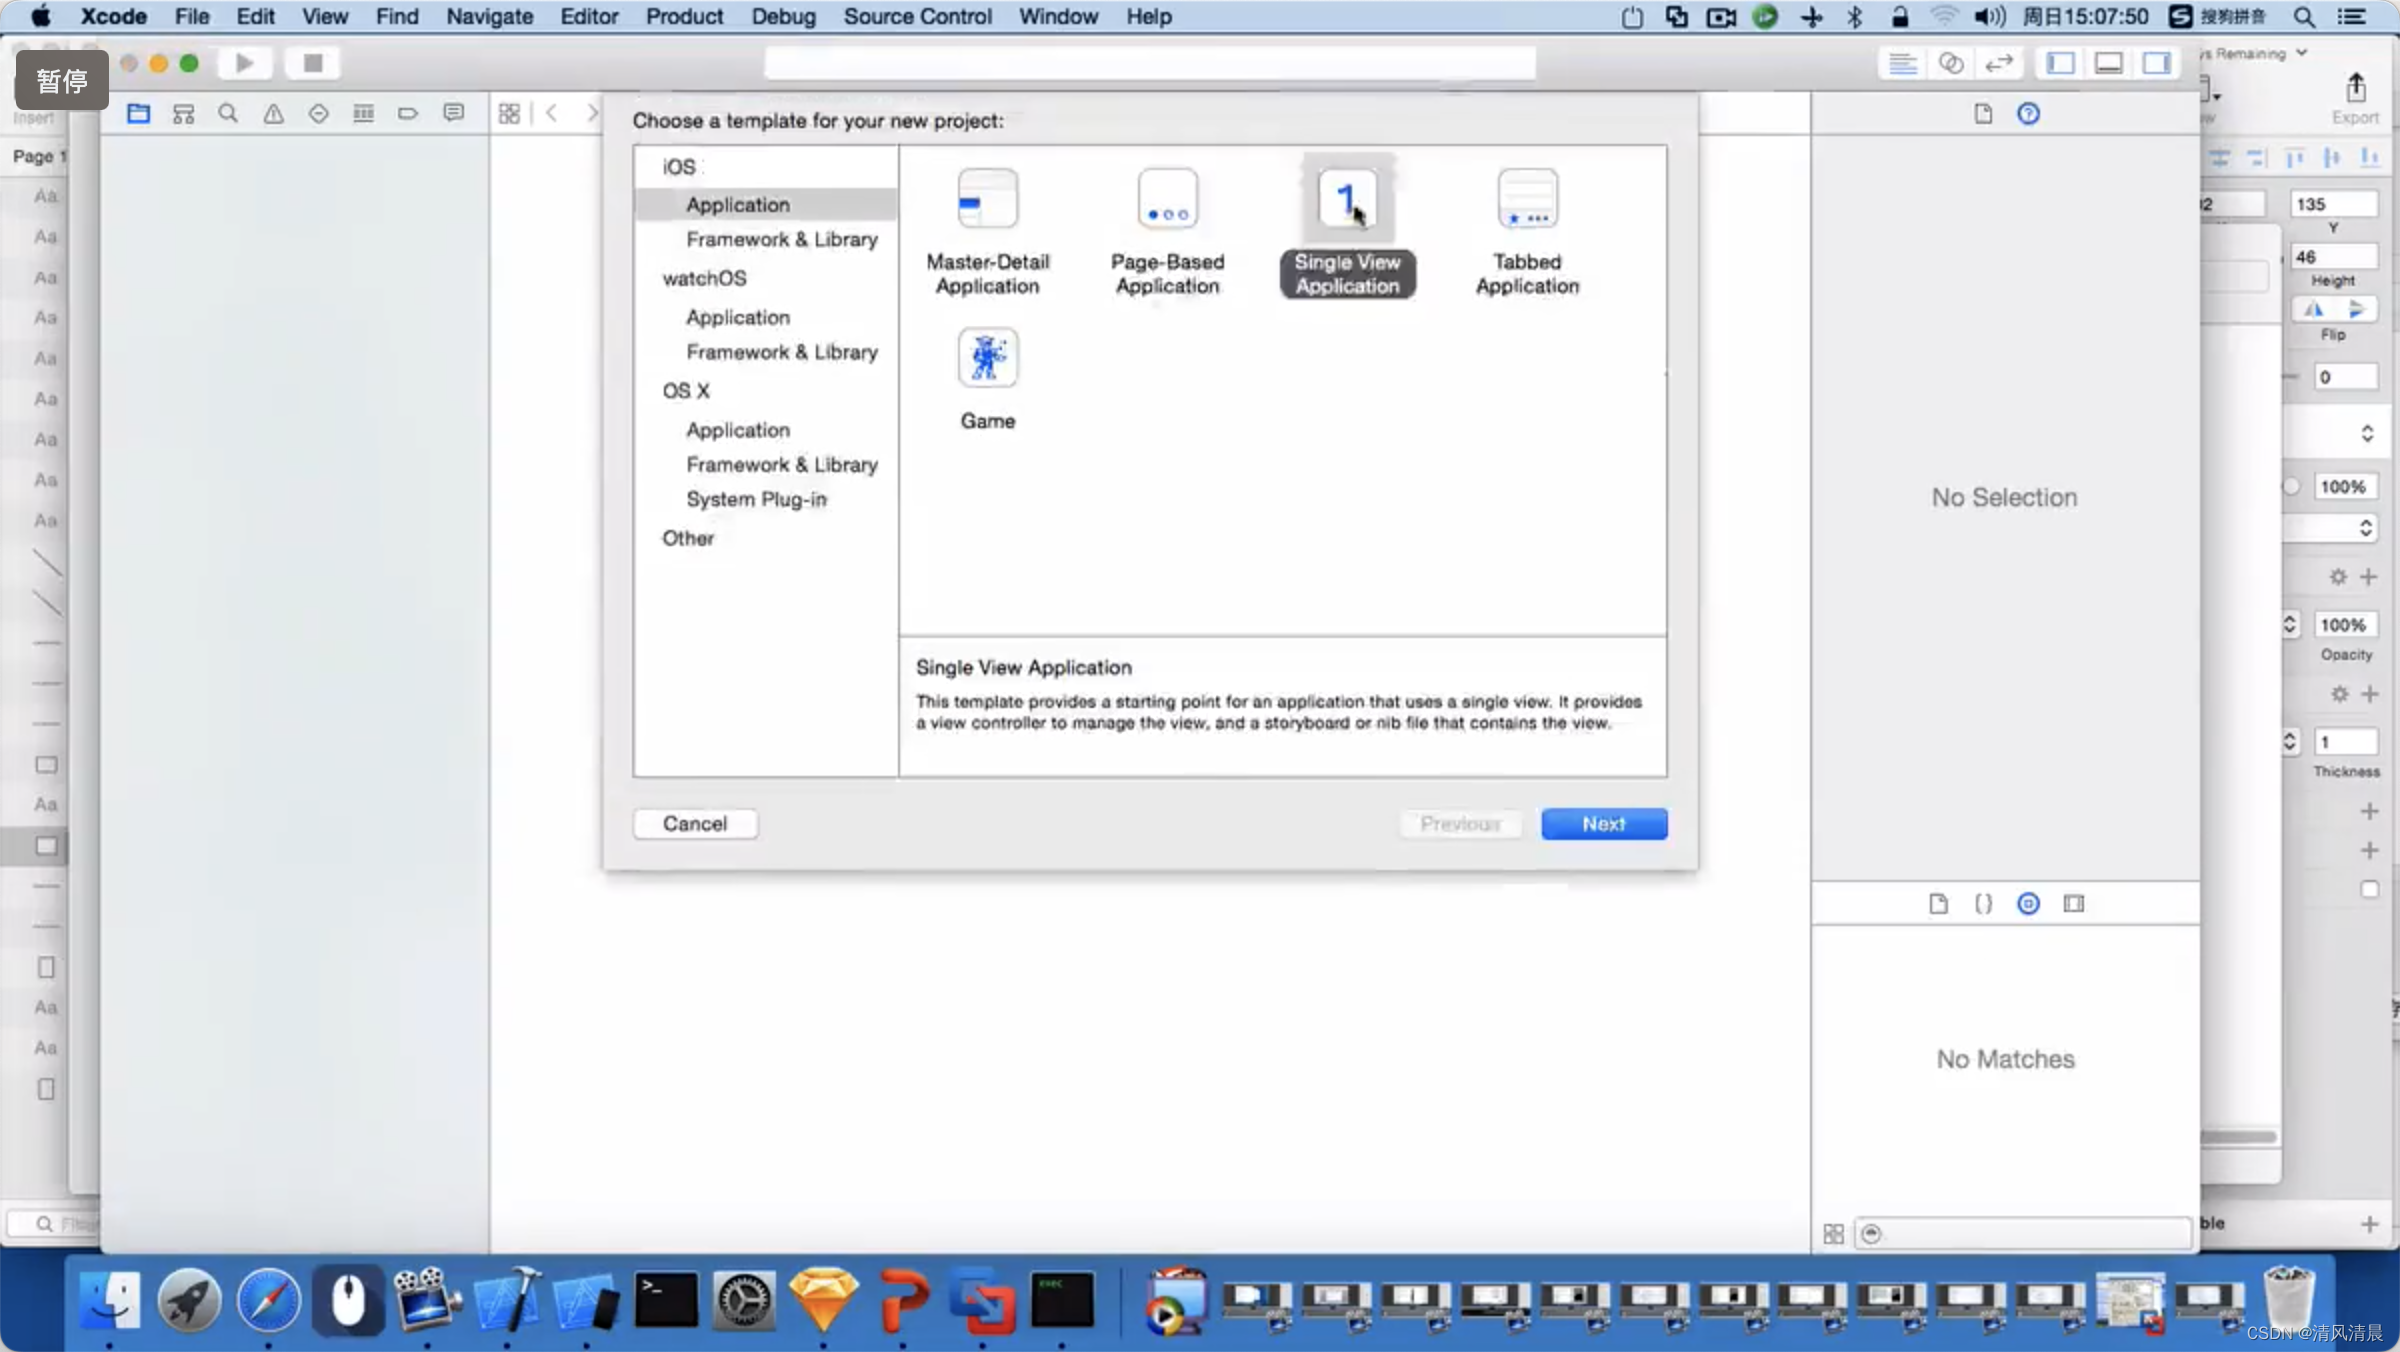Click the Previous button
This screenshot has height=1352, width=2400.
pyautogui.click(x=1460, y=824)
